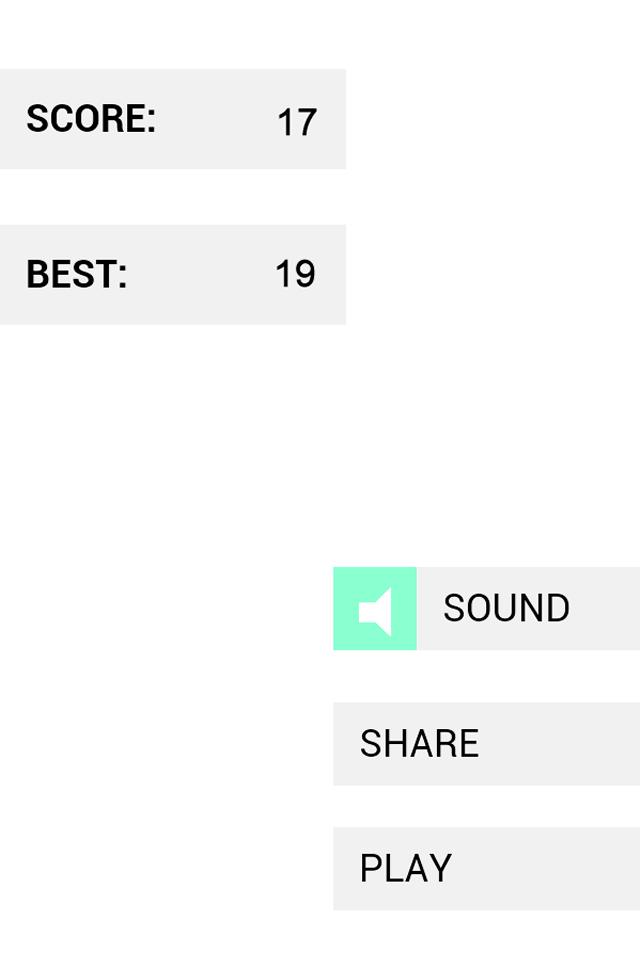Image resolution: width=640 pixels, height=960 pixels.
Task: Click the SOUND text label
Action: 506,609
